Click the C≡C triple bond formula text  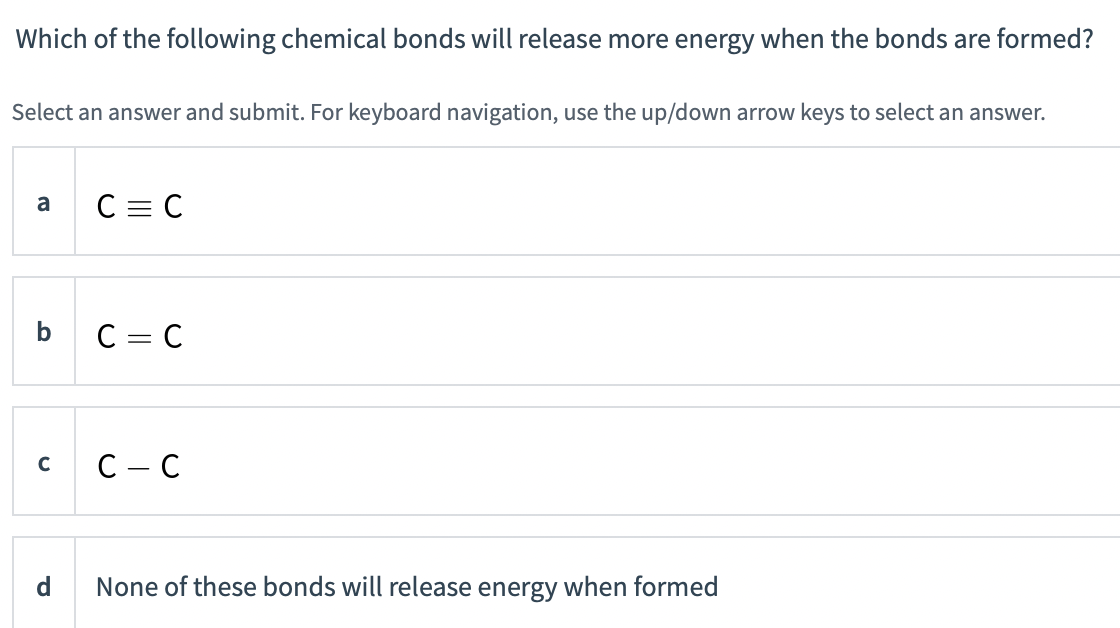[138, 206]
